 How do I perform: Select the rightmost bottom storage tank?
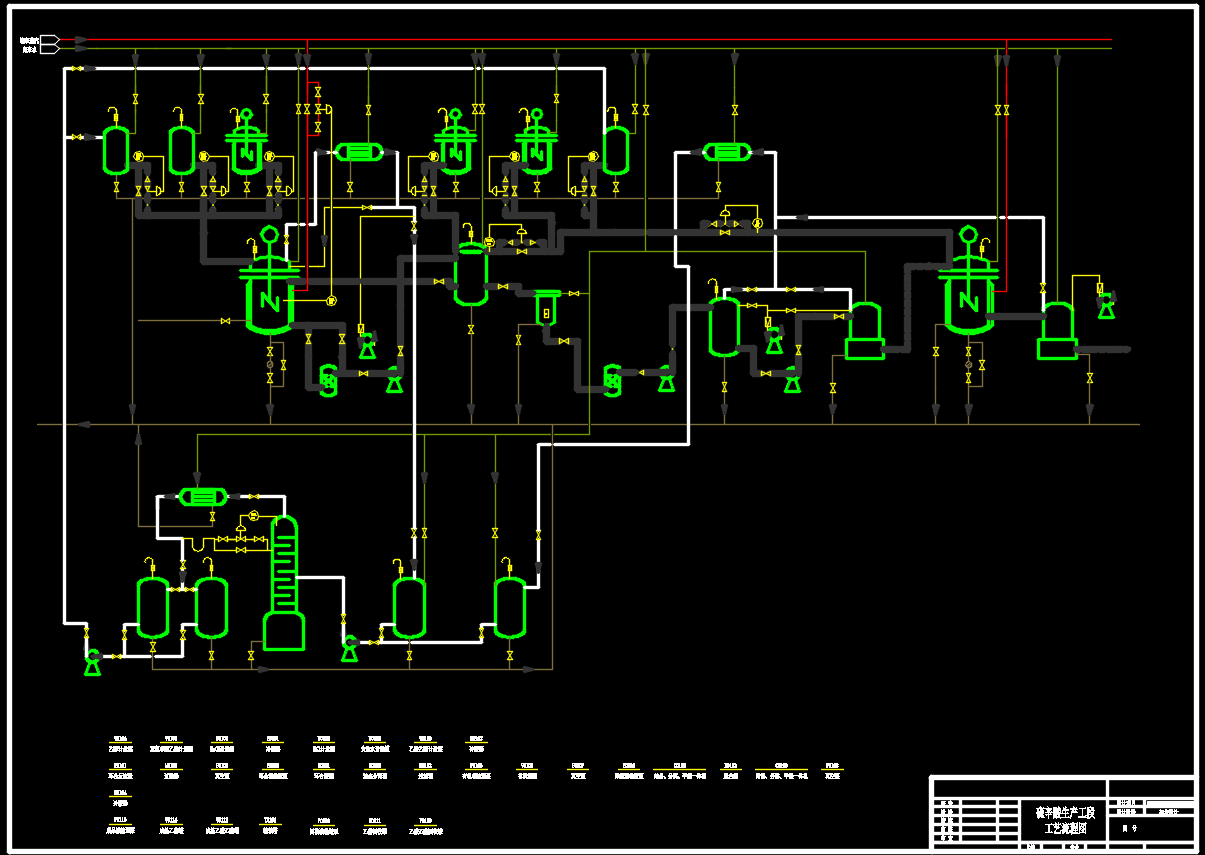pos(510,607)
